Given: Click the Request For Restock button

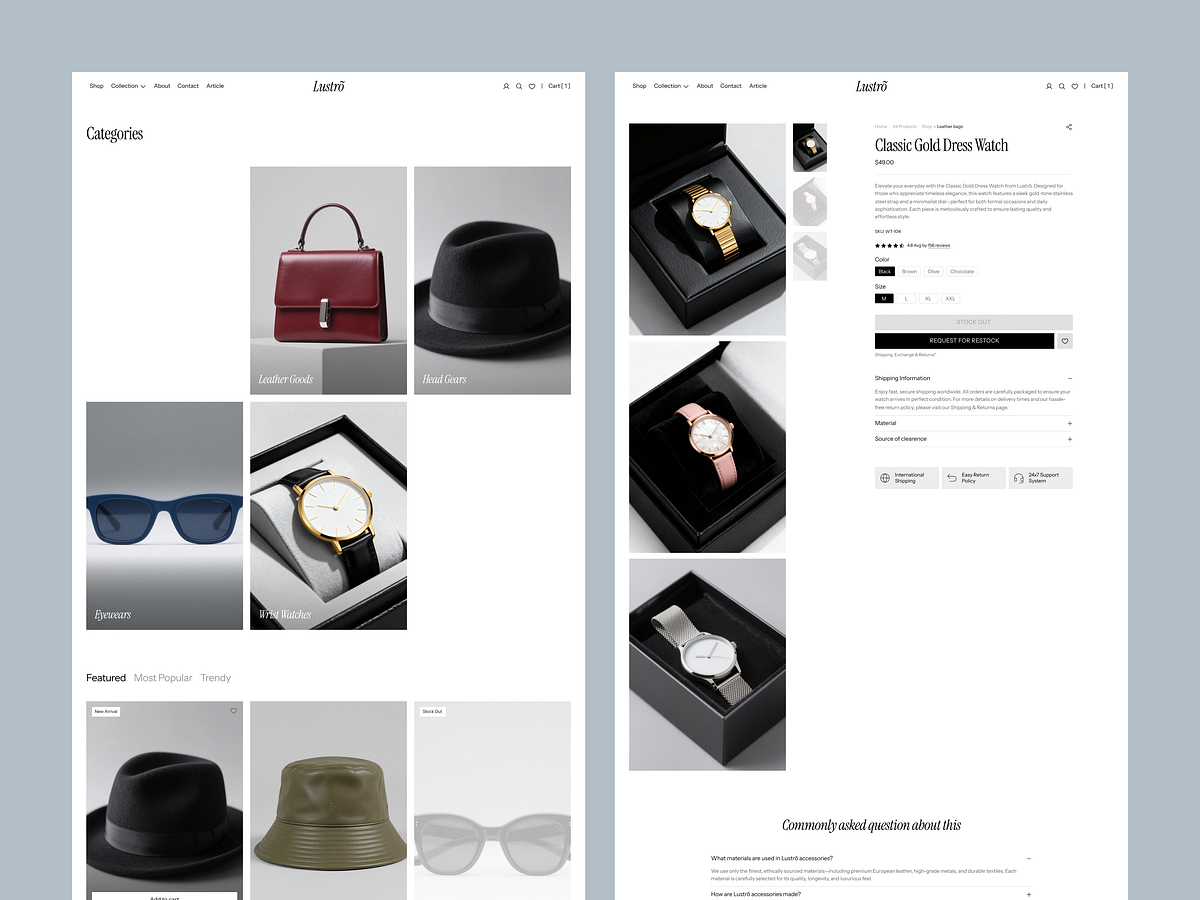Looking at the screenshot, I should (x=963, y=340).
